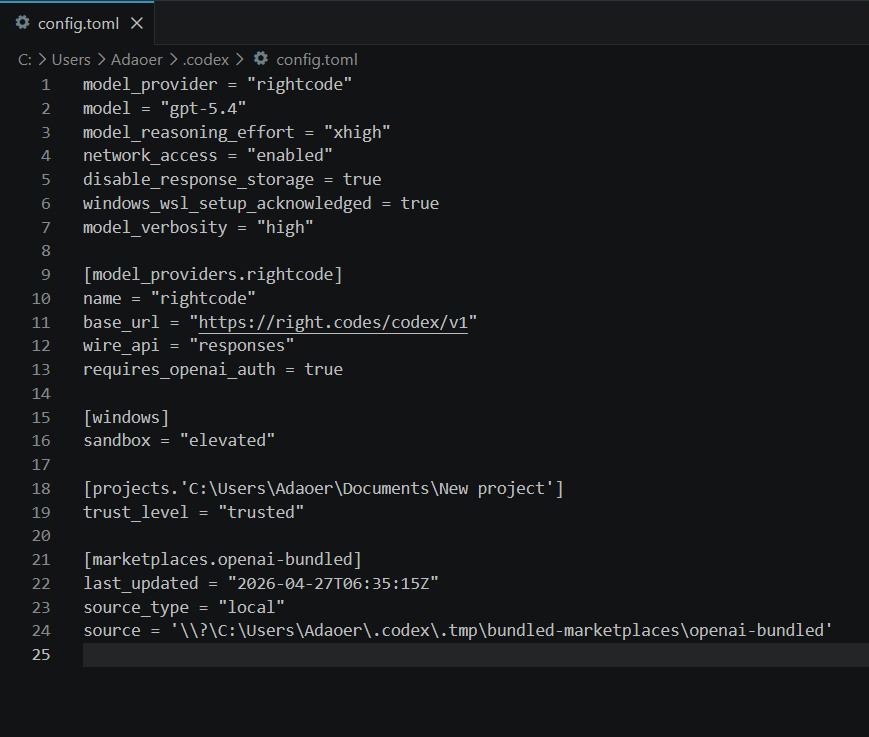Click line number 18 in gutter
Screen dimensions: 869x737
41,488
